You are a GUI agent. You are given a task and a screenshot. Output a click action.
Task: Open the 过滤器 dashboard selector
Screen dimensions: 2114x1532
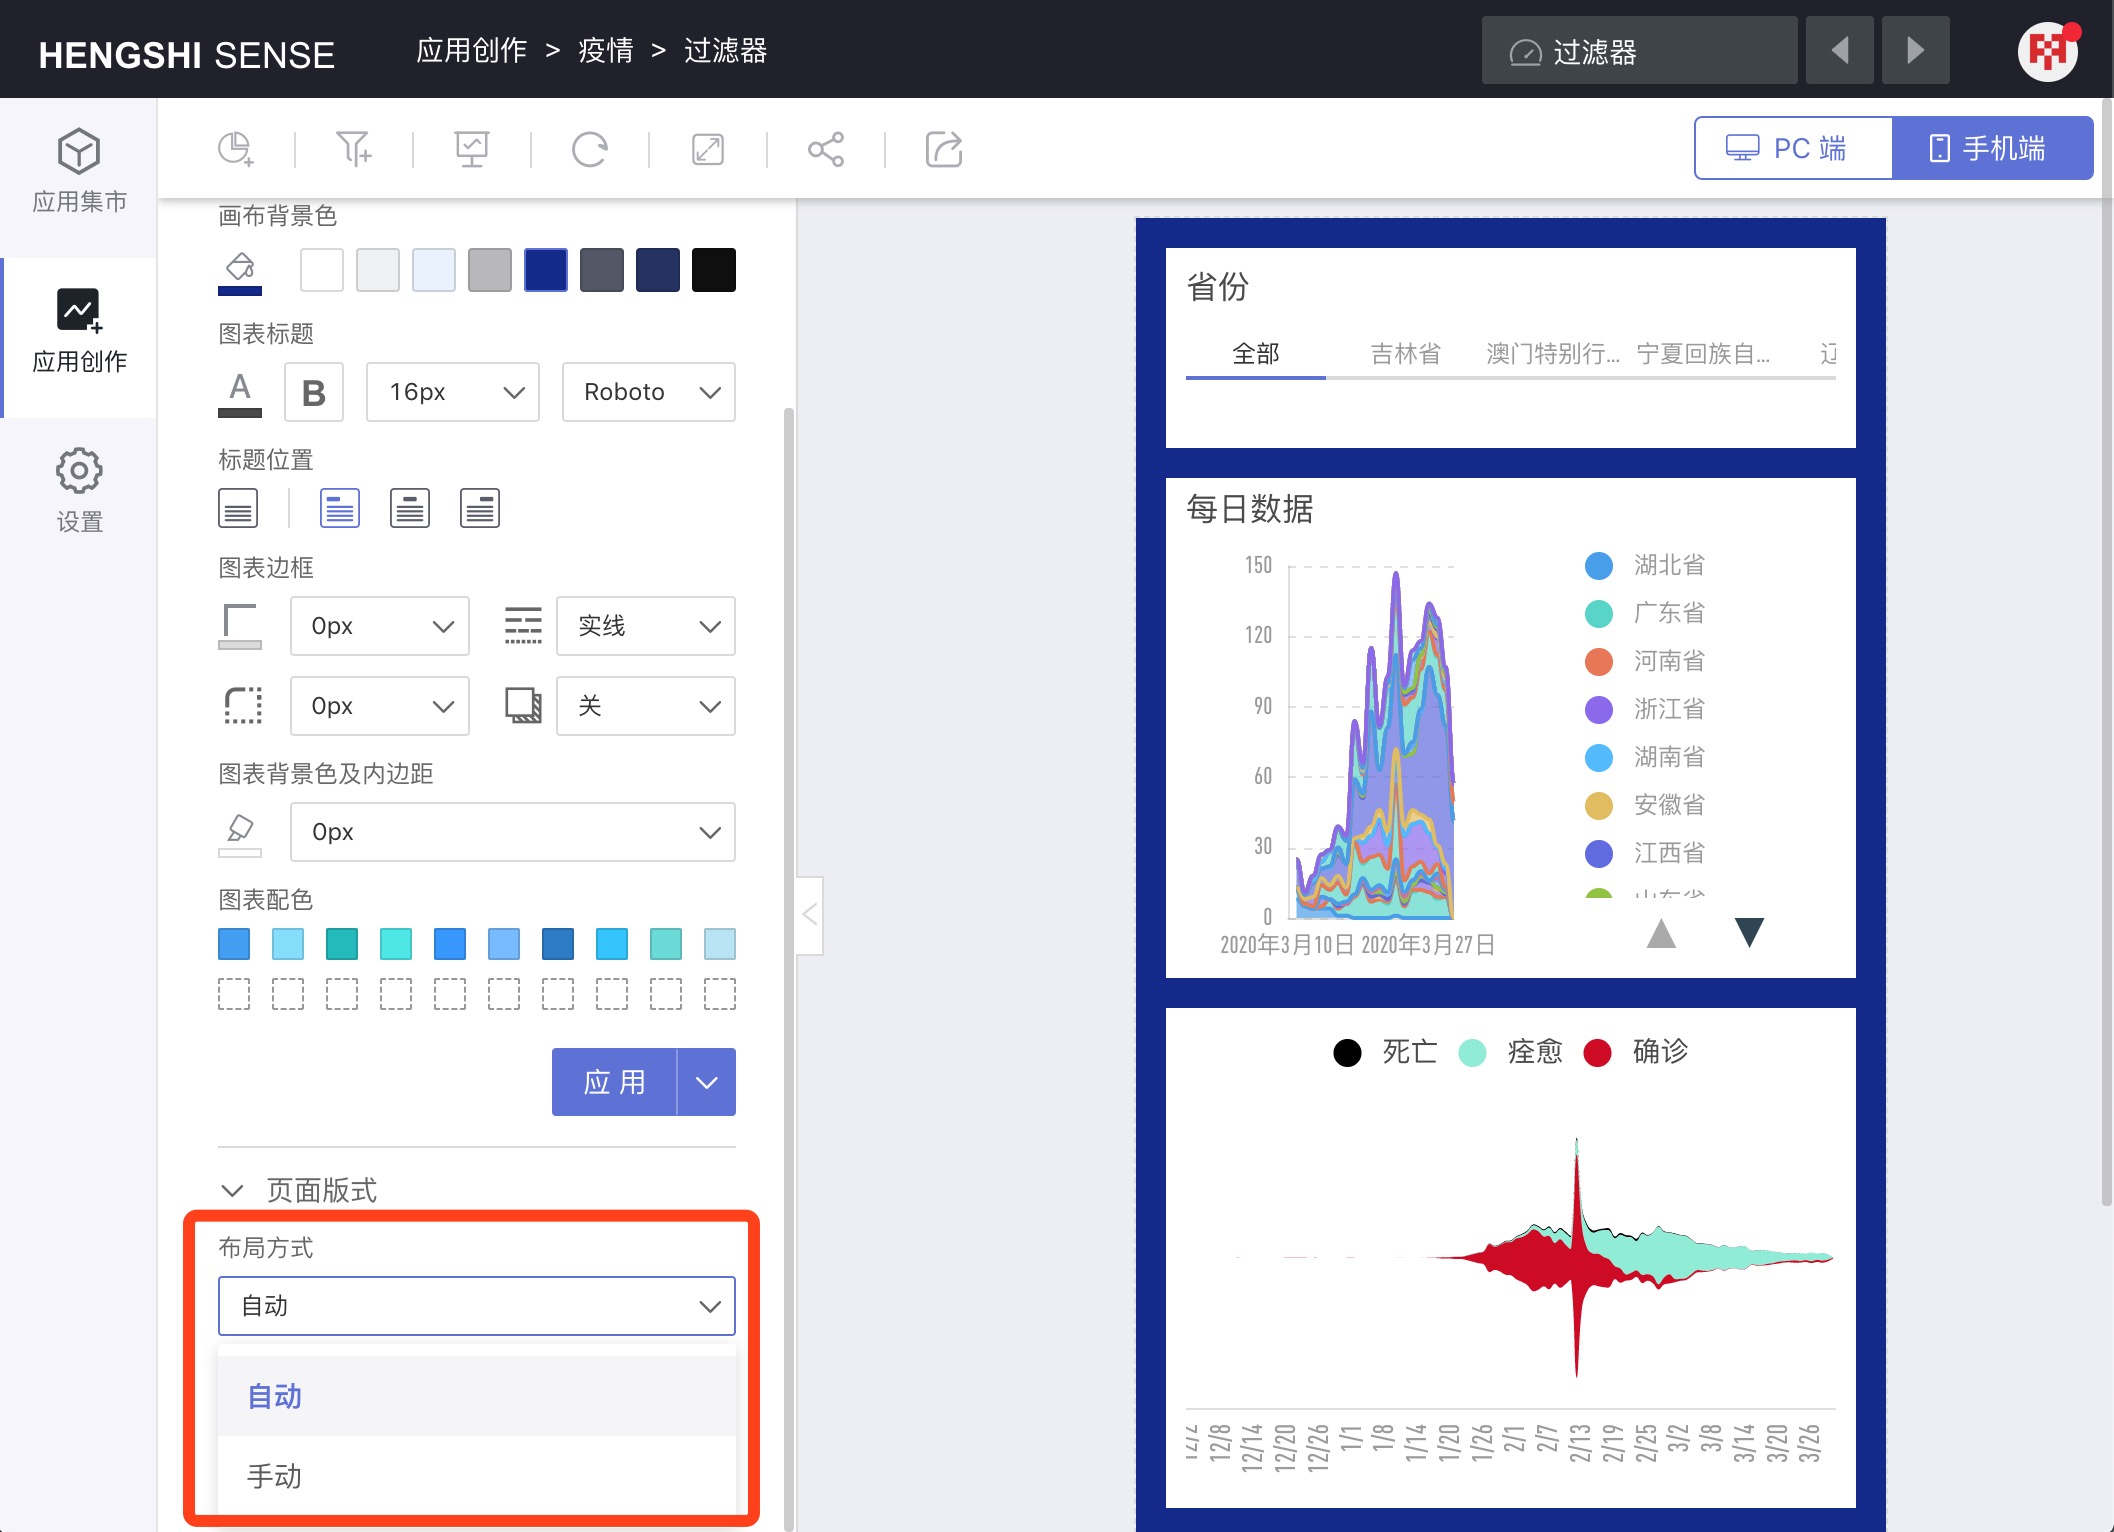point(1639,50)
